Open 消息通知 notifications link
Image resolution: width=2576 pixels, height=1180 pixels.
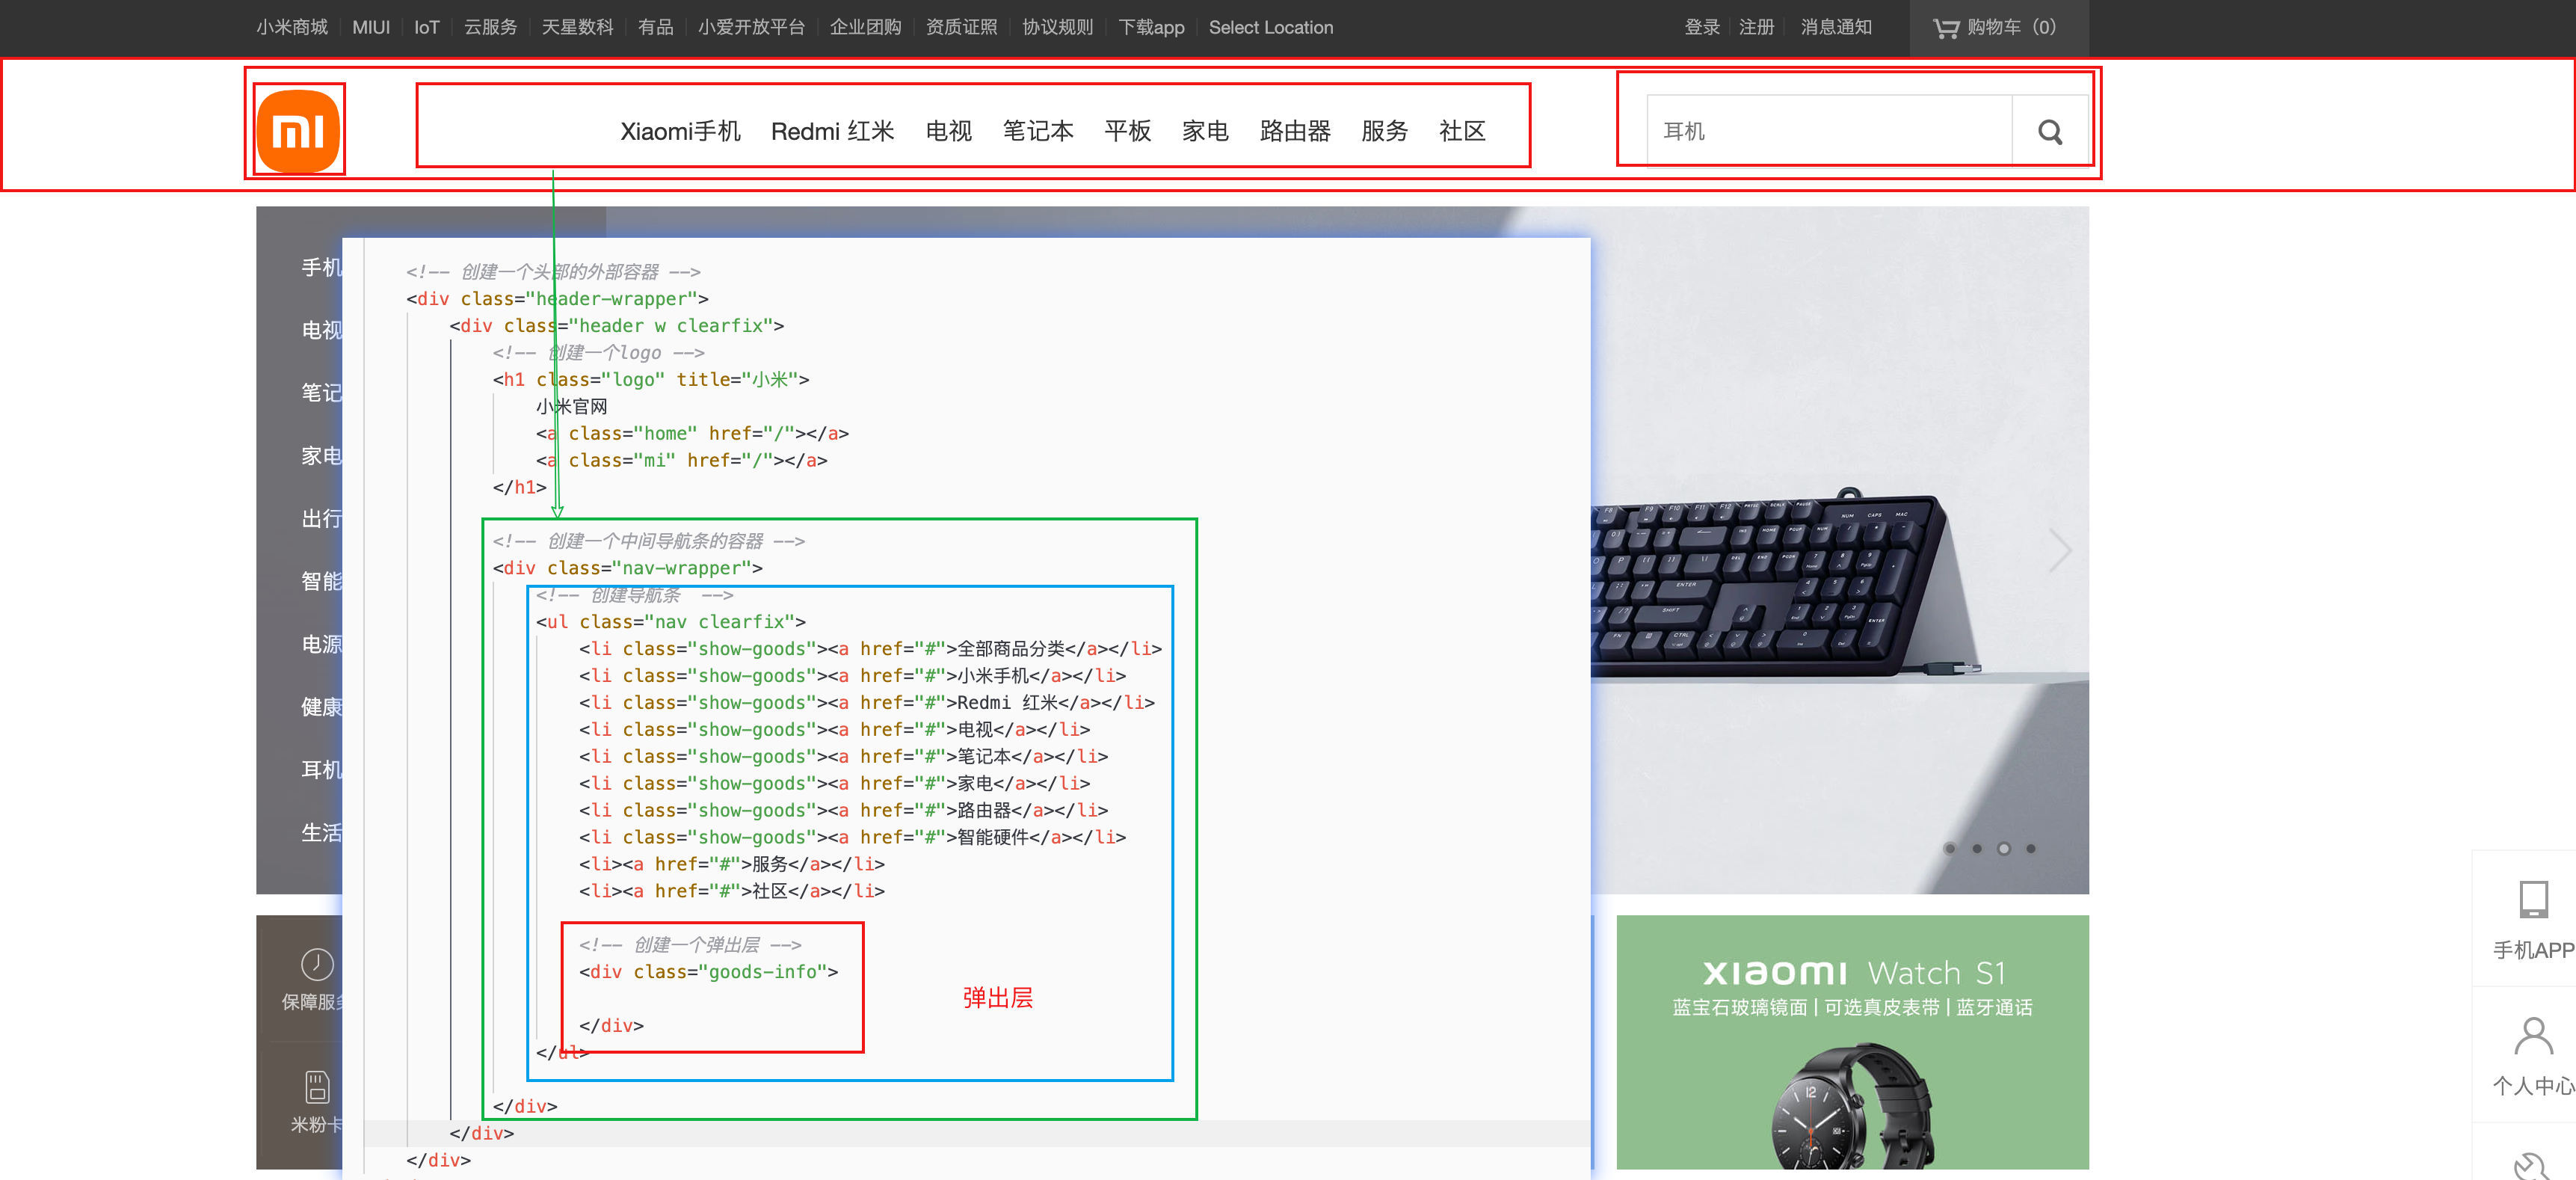click(x=1836, y=27)
